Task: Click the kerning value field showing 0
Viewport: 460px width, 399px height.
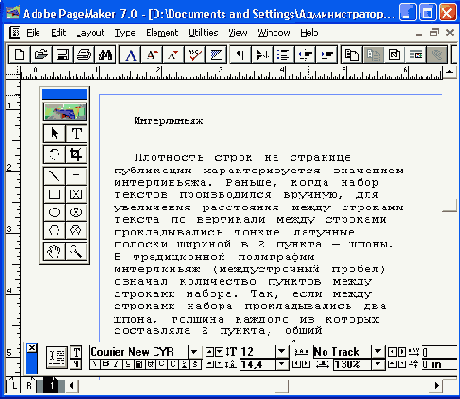Action: pos(439,352)
